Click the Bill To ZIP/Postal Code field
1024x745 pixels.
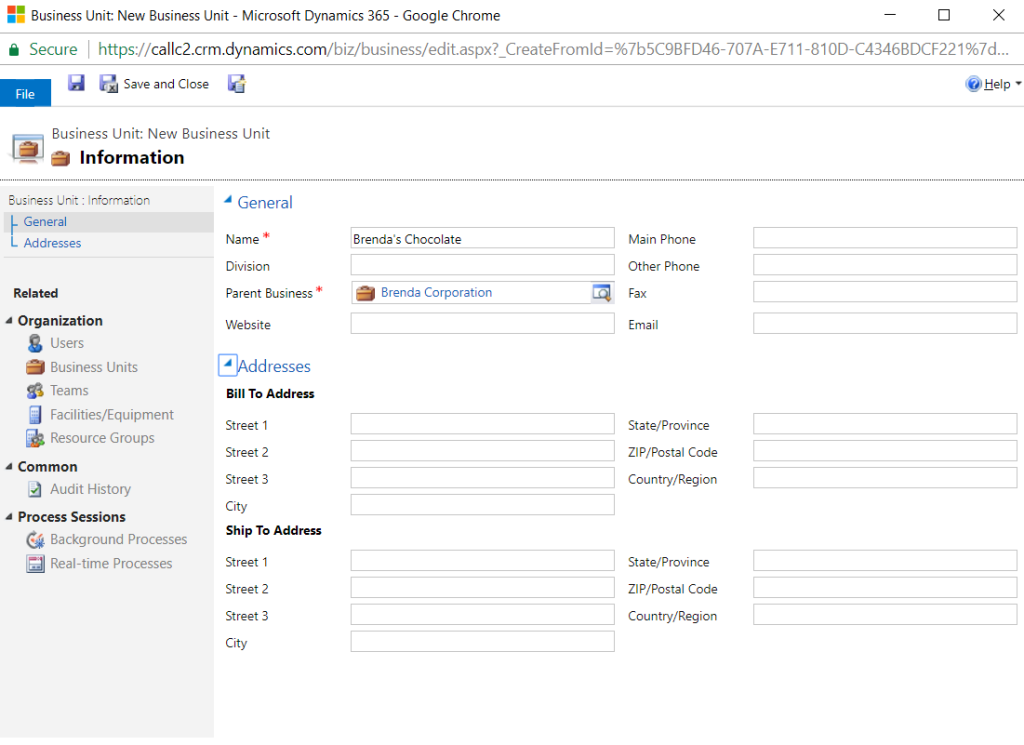pyautogui.click(x=885, y=451)
